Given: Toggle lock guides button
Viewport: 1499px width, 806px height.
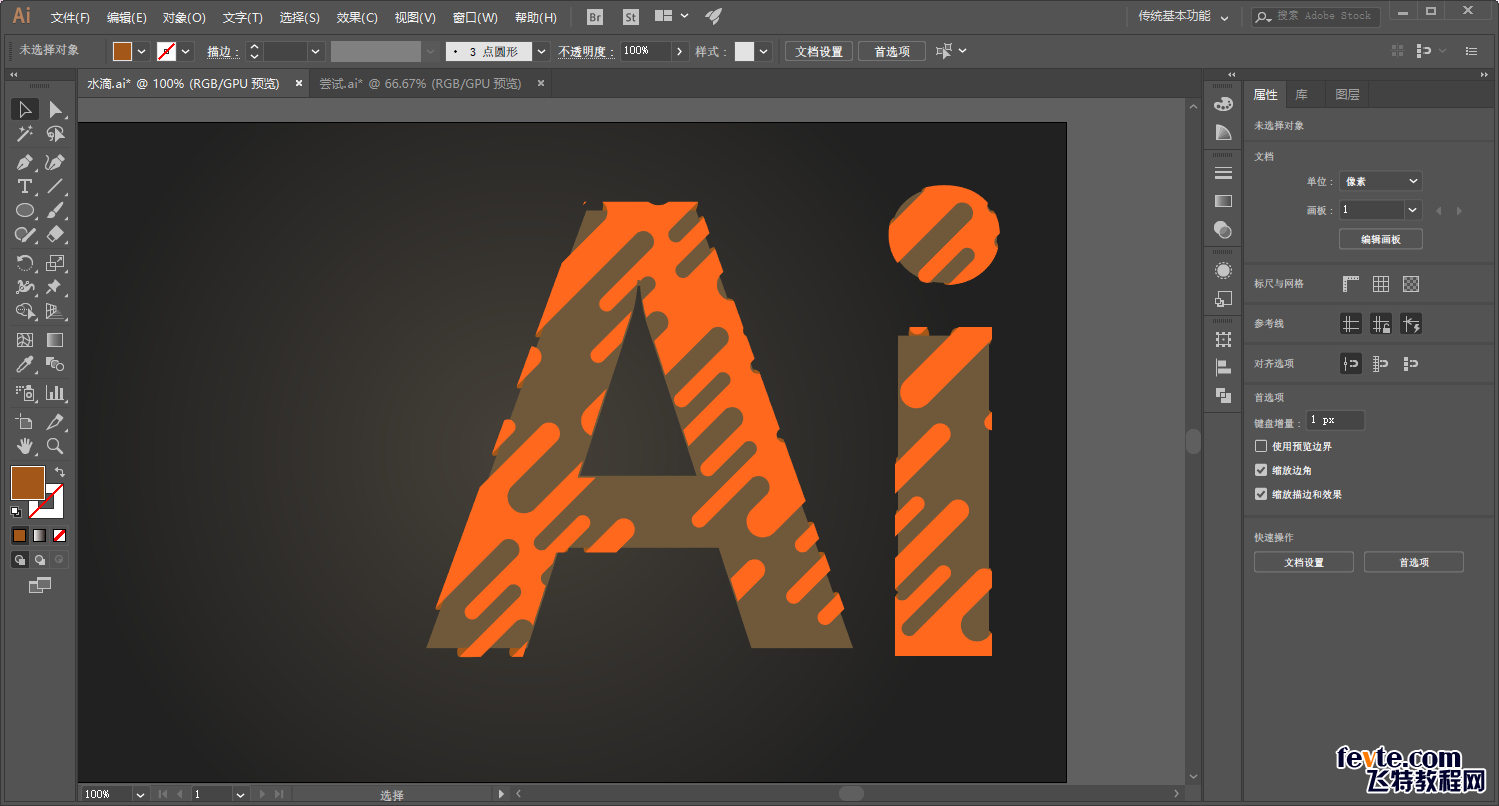Looking at the screenshot, I should point(1381,324).
